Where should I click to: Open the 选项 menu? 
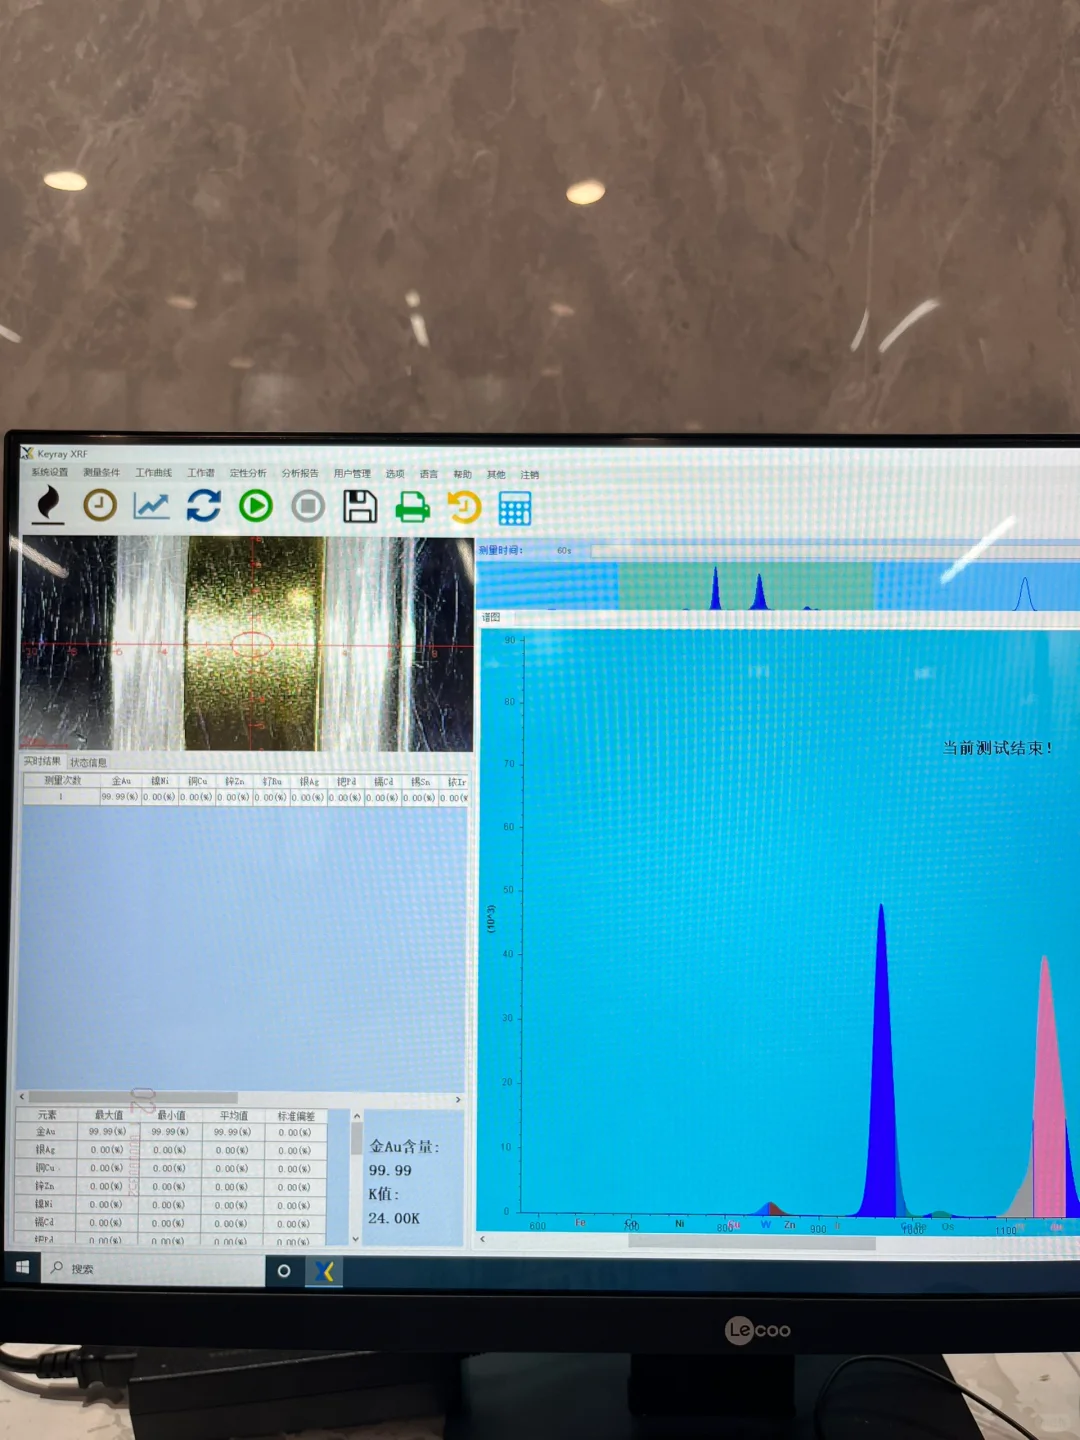(x=395, y=474)
